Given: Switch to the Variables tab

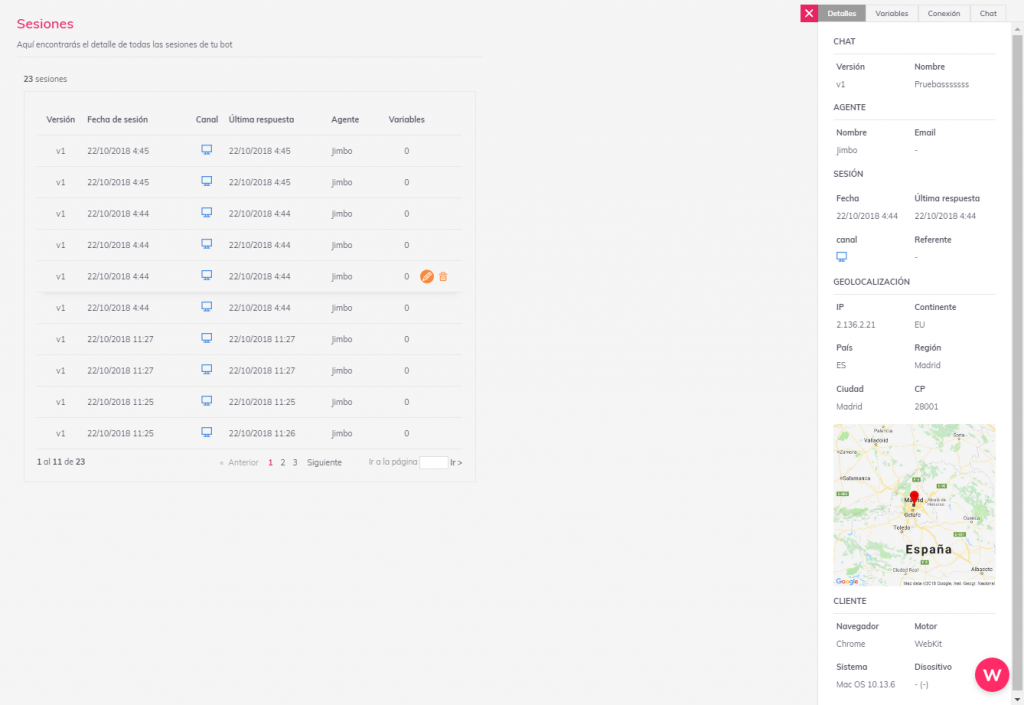Looking at the screenshot, I should (x=891, y=13).
